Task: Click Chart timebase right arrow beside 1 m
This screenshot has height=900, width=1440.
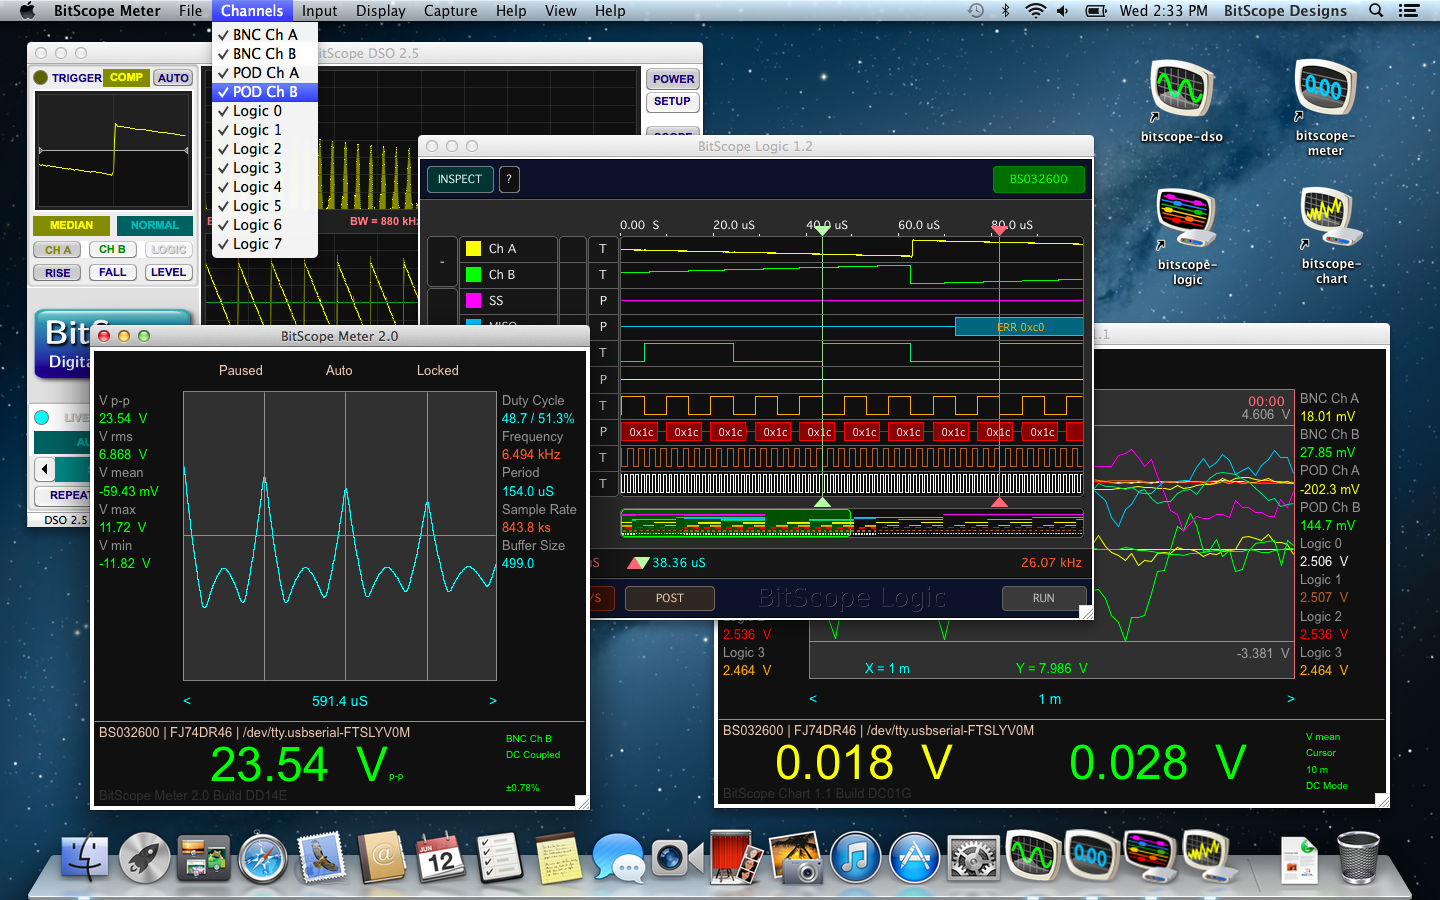Action: 1291,699
